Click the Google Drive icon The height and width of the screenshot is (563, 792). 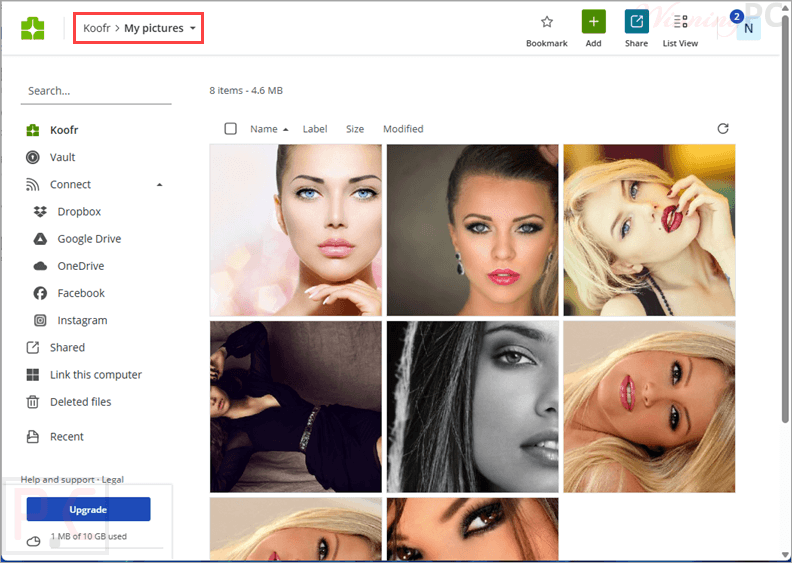[x=40, y=239]
